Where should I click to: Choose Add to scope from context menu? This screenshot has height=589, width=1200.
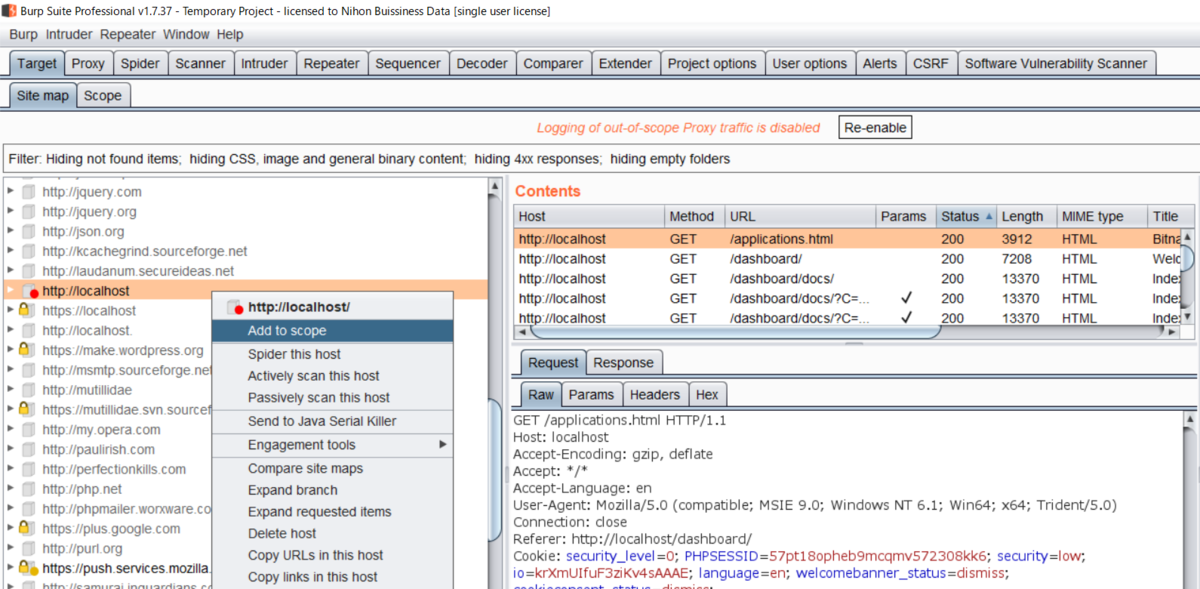tap(333, 330)
